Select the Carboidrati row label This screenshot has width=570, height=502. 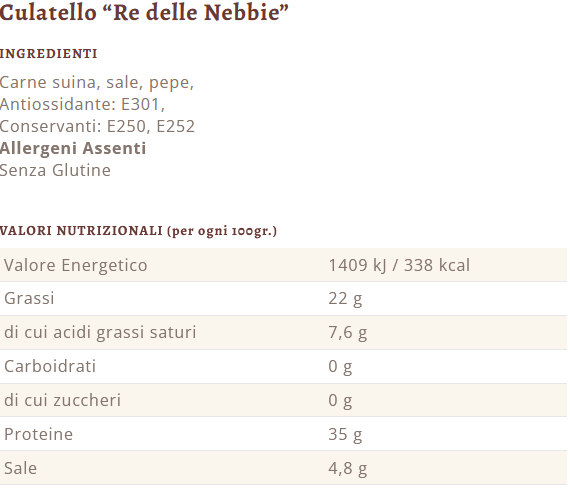50,366
